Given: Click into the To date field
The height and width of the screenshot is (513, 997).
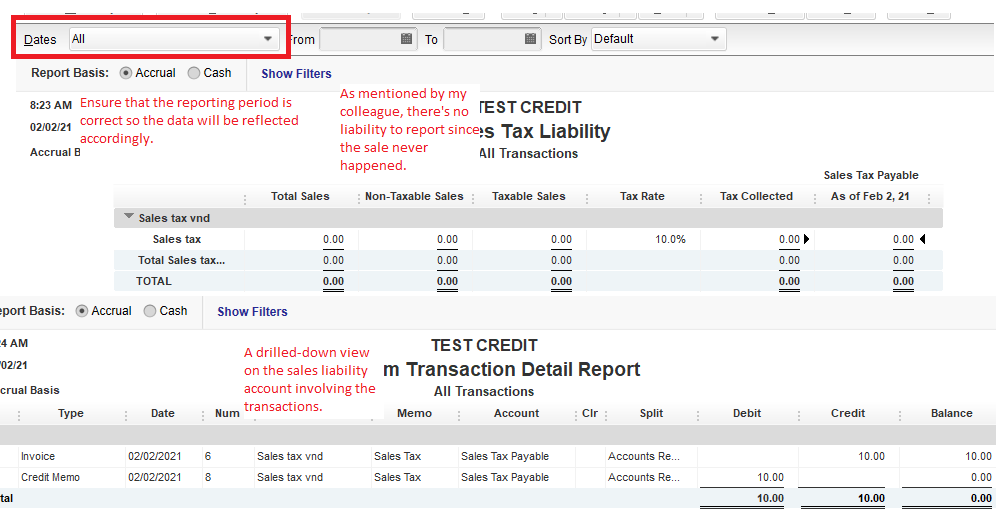Looking at the screenshot, I should (483, 39).
